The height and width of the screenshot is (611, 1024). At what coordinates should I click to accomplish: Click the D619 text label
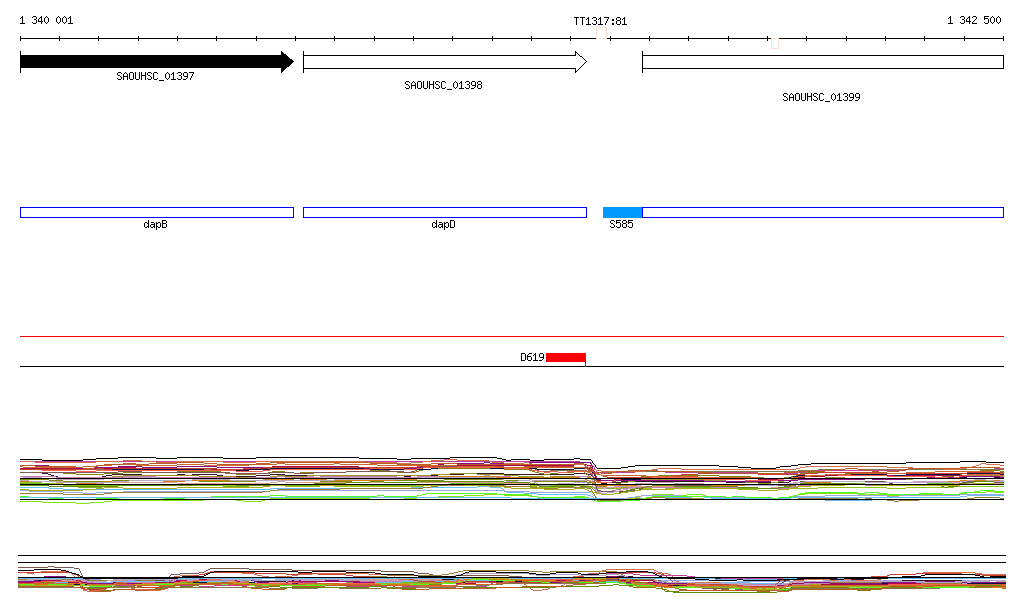click(x=531, y=357)
